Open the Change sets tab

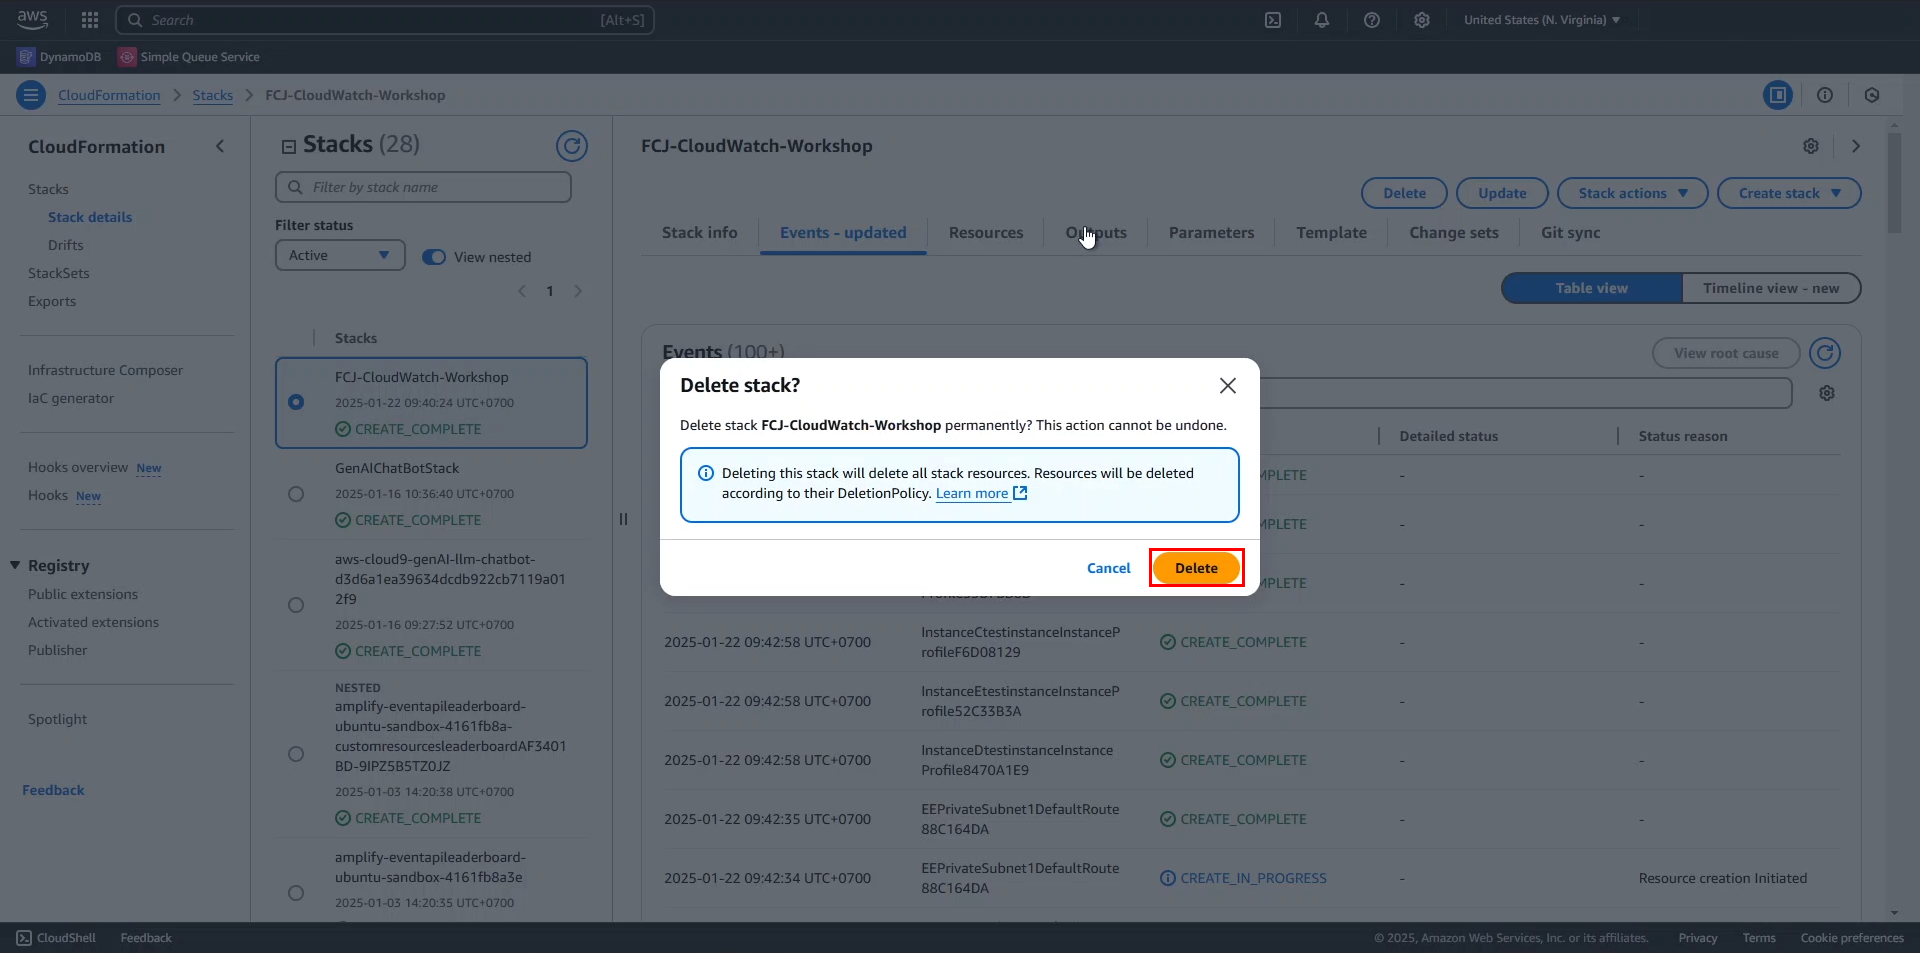pos(1454,232)
